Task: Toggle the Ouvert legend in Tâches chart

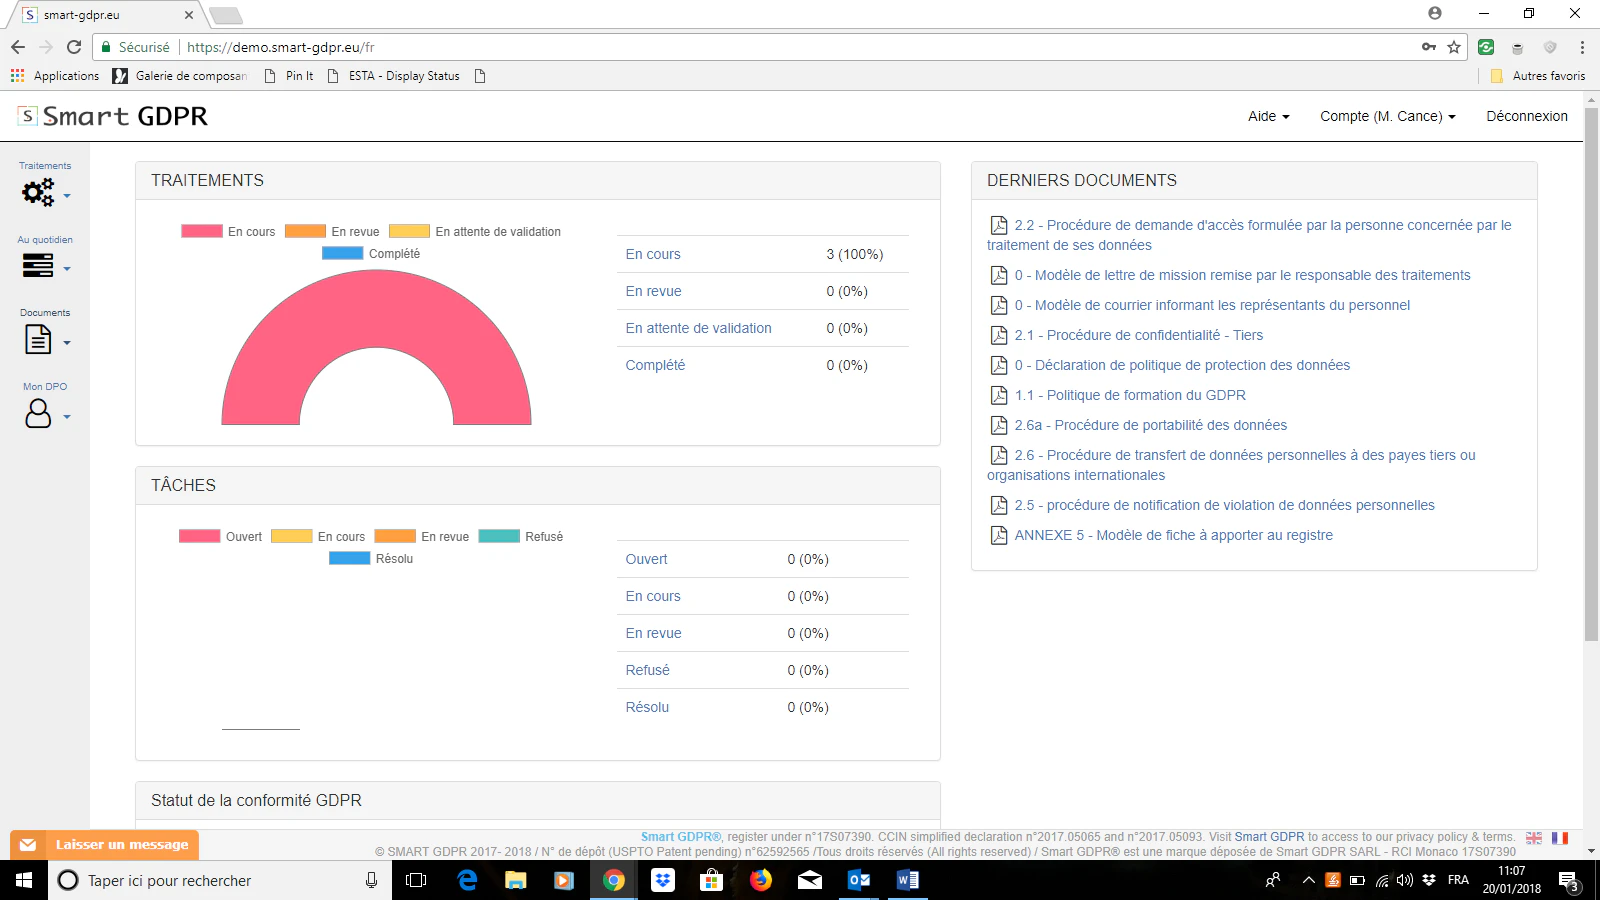Action: coord(220,536)
